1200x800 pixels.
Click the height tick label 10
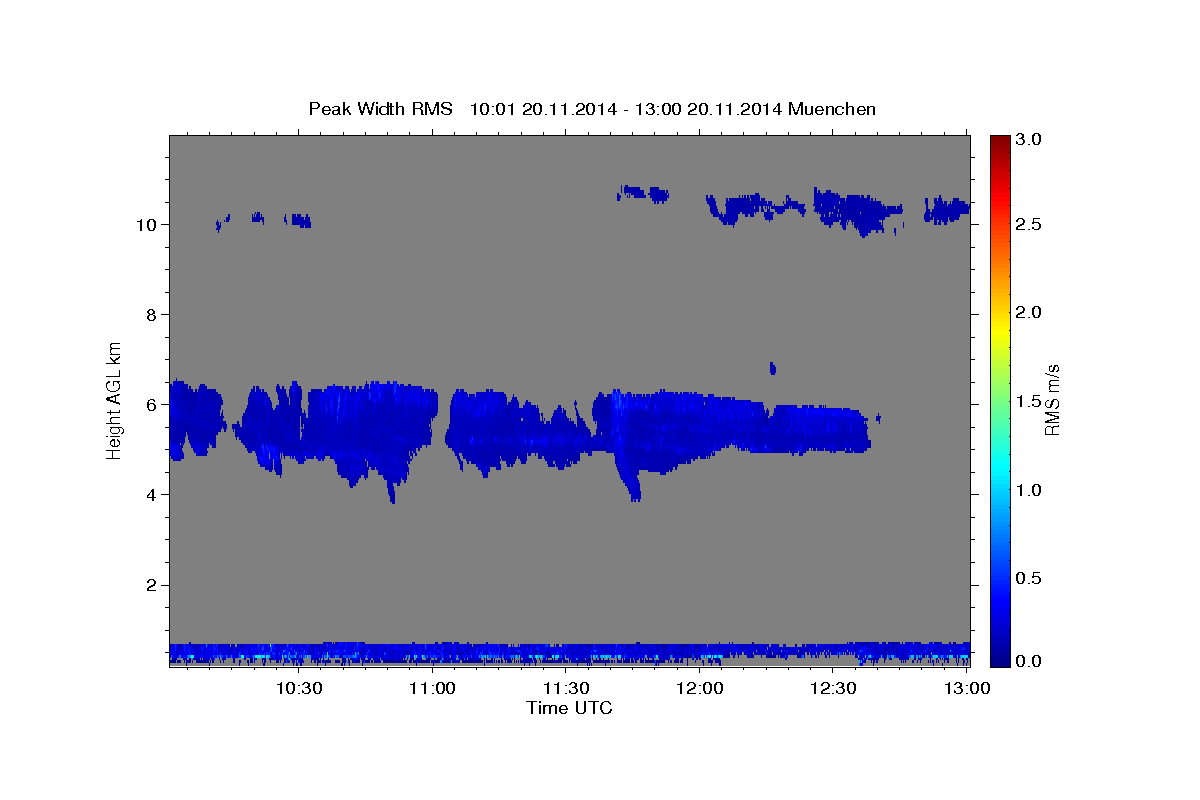(x=149, y=225)
